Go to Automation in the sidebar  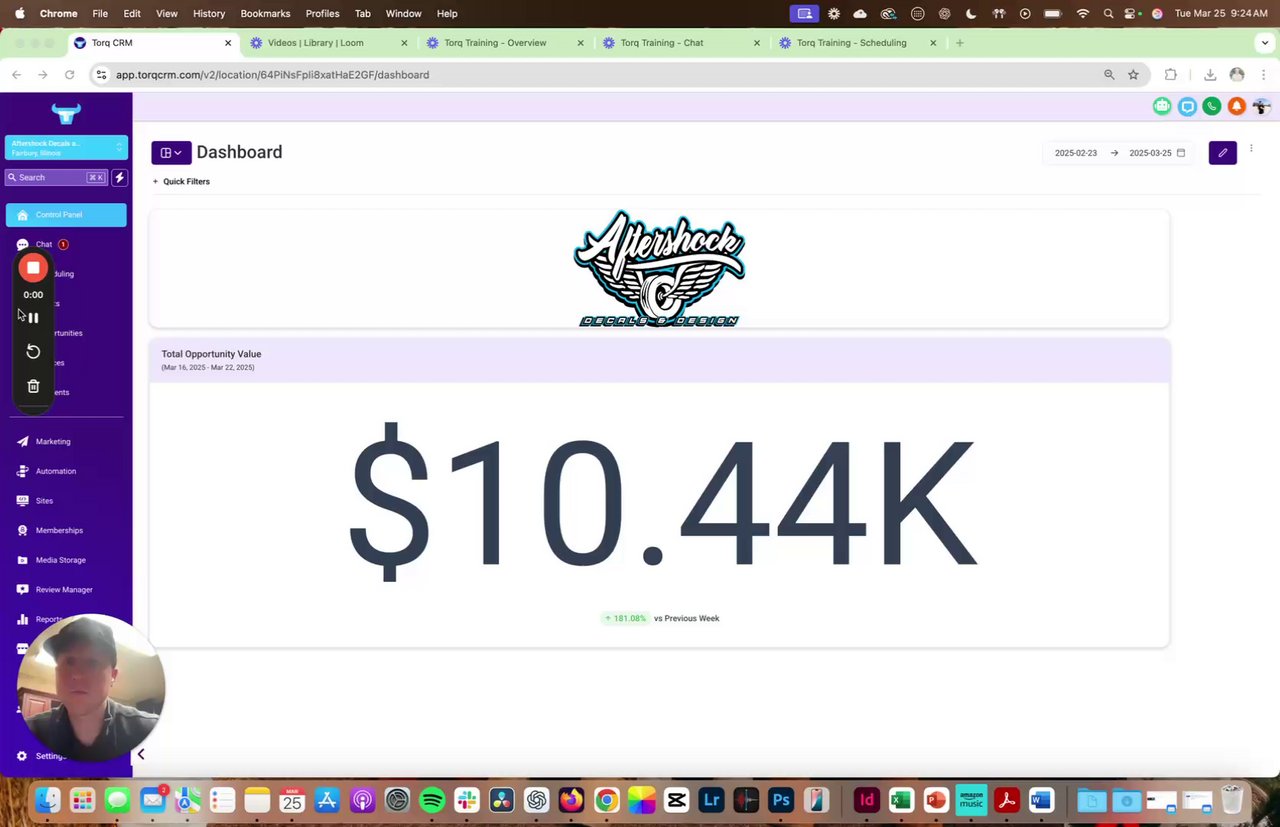click(x=56, y=471)
